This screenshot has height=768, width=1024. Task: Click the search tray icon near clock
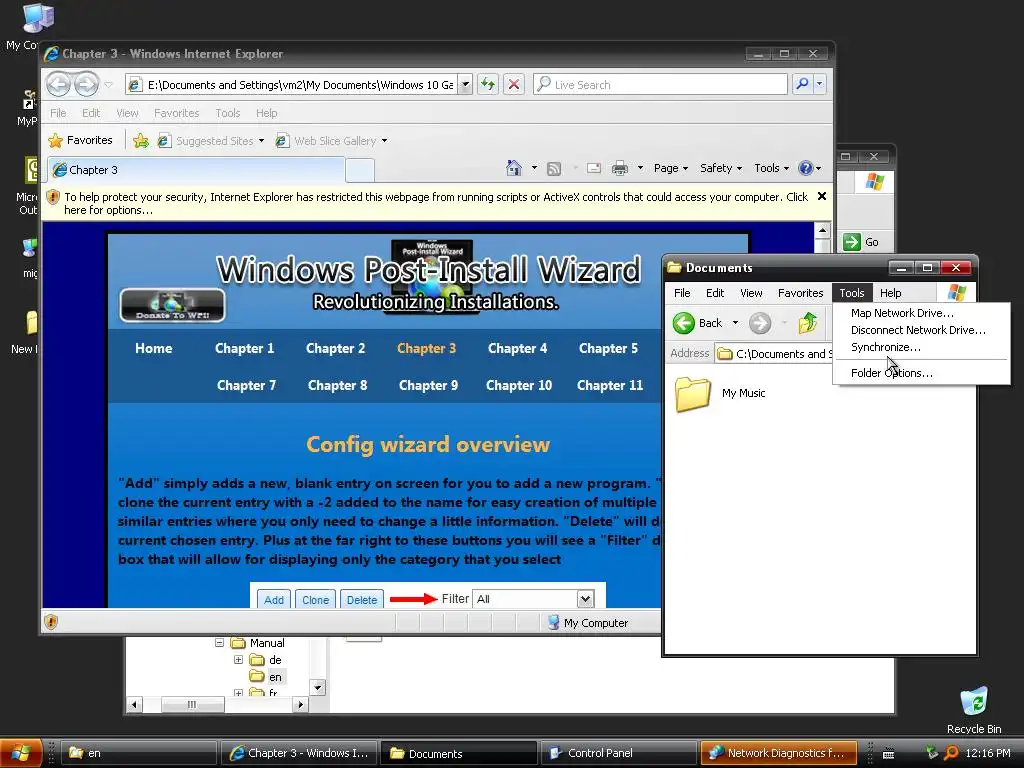coord(951,753)
